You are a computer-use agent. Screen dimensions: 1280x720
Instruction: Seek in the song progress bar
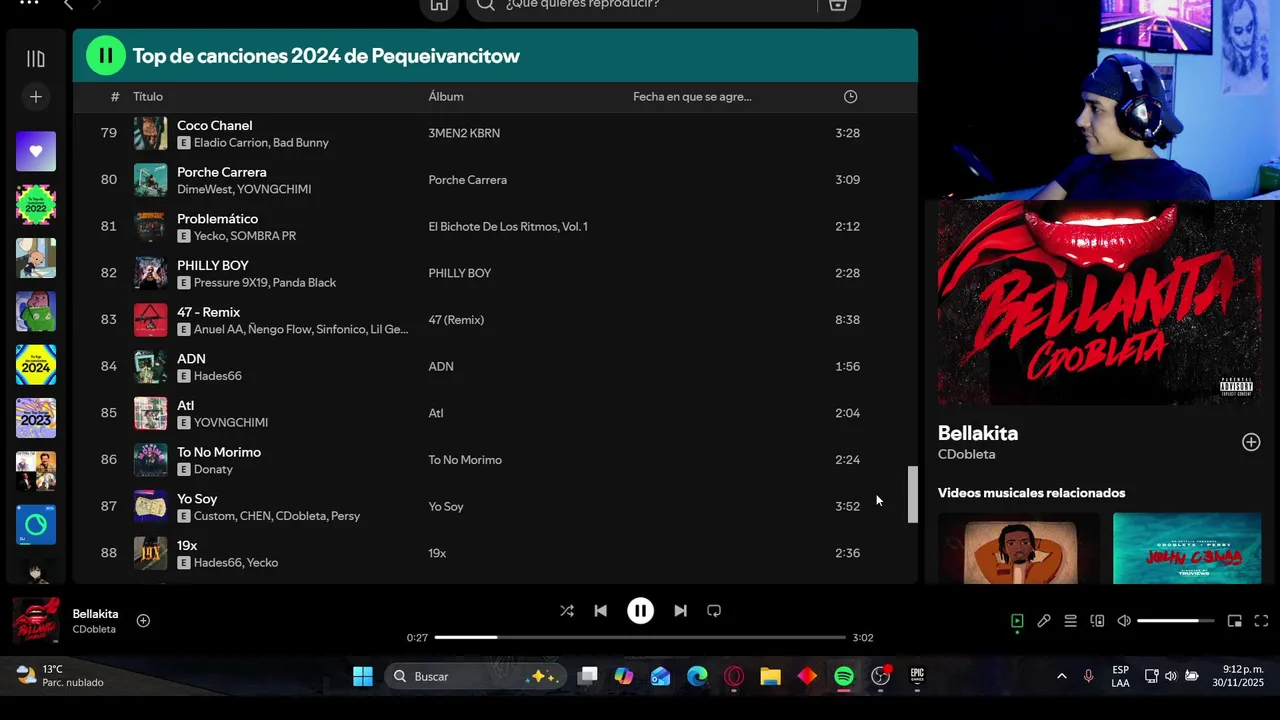pos(640,638)
